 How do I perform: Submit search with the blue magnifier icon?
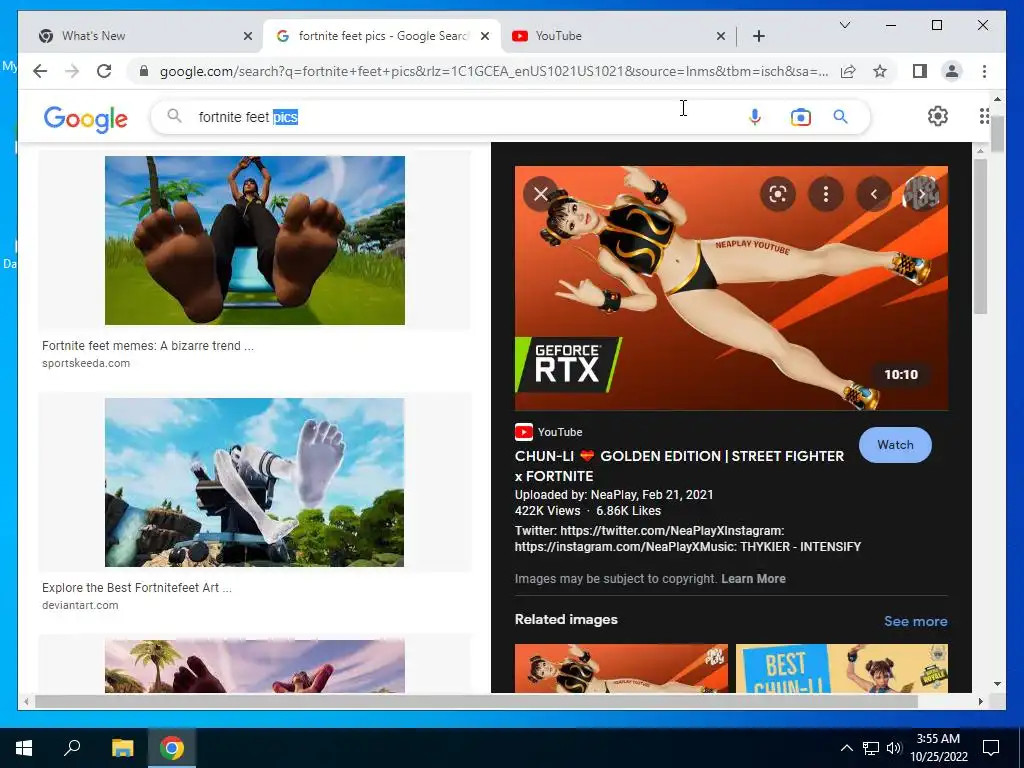point(840,117)
